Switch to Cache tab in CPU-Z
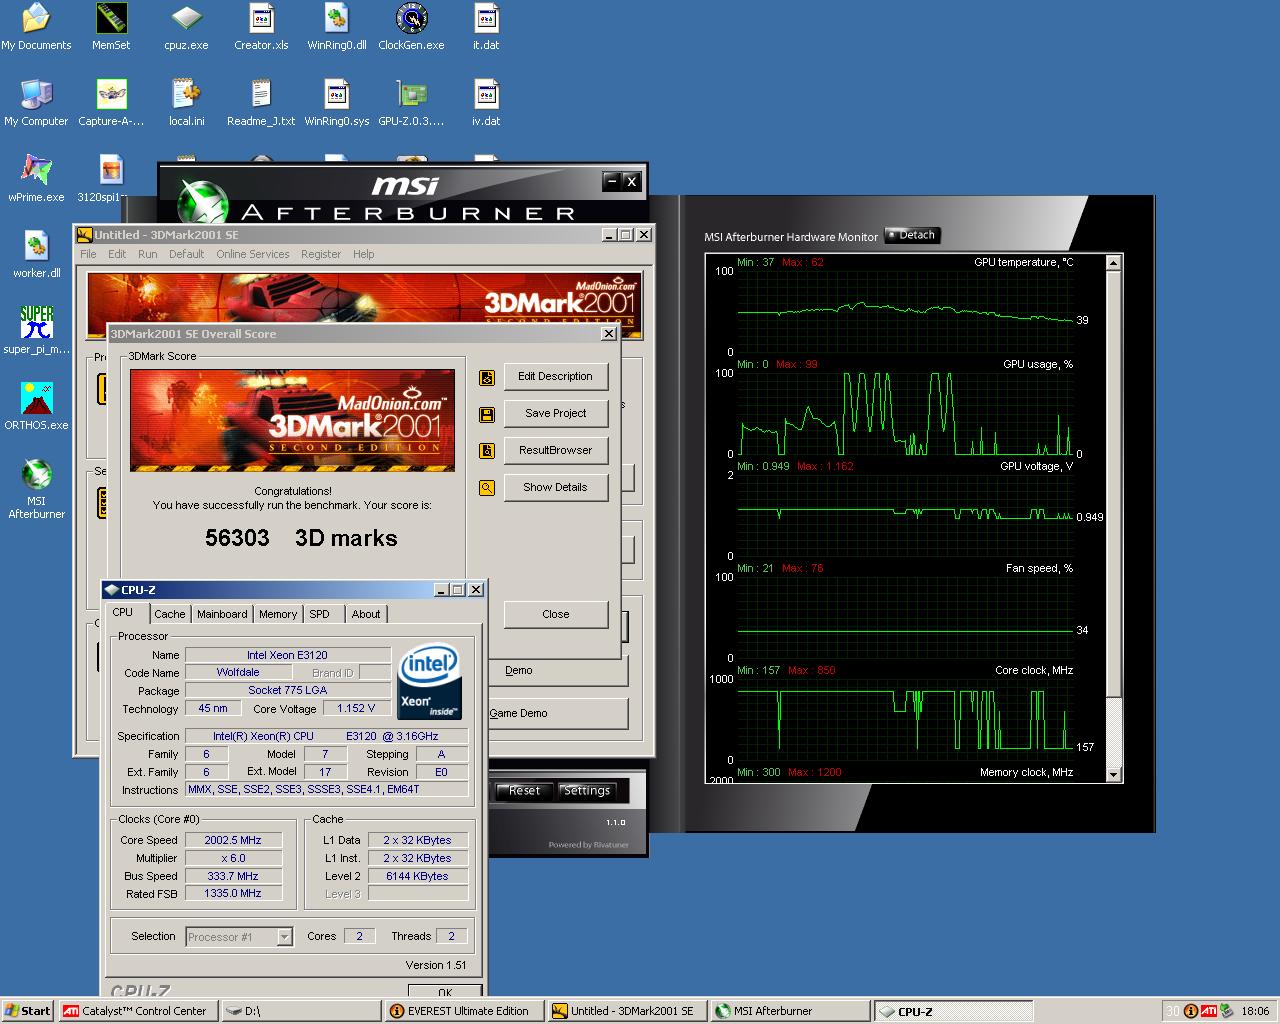 (x=169, y=614)
